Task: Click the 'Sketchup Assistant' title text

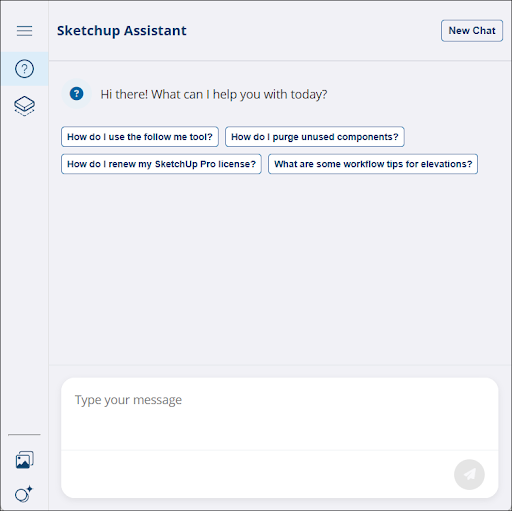Action: click(122, 31)
